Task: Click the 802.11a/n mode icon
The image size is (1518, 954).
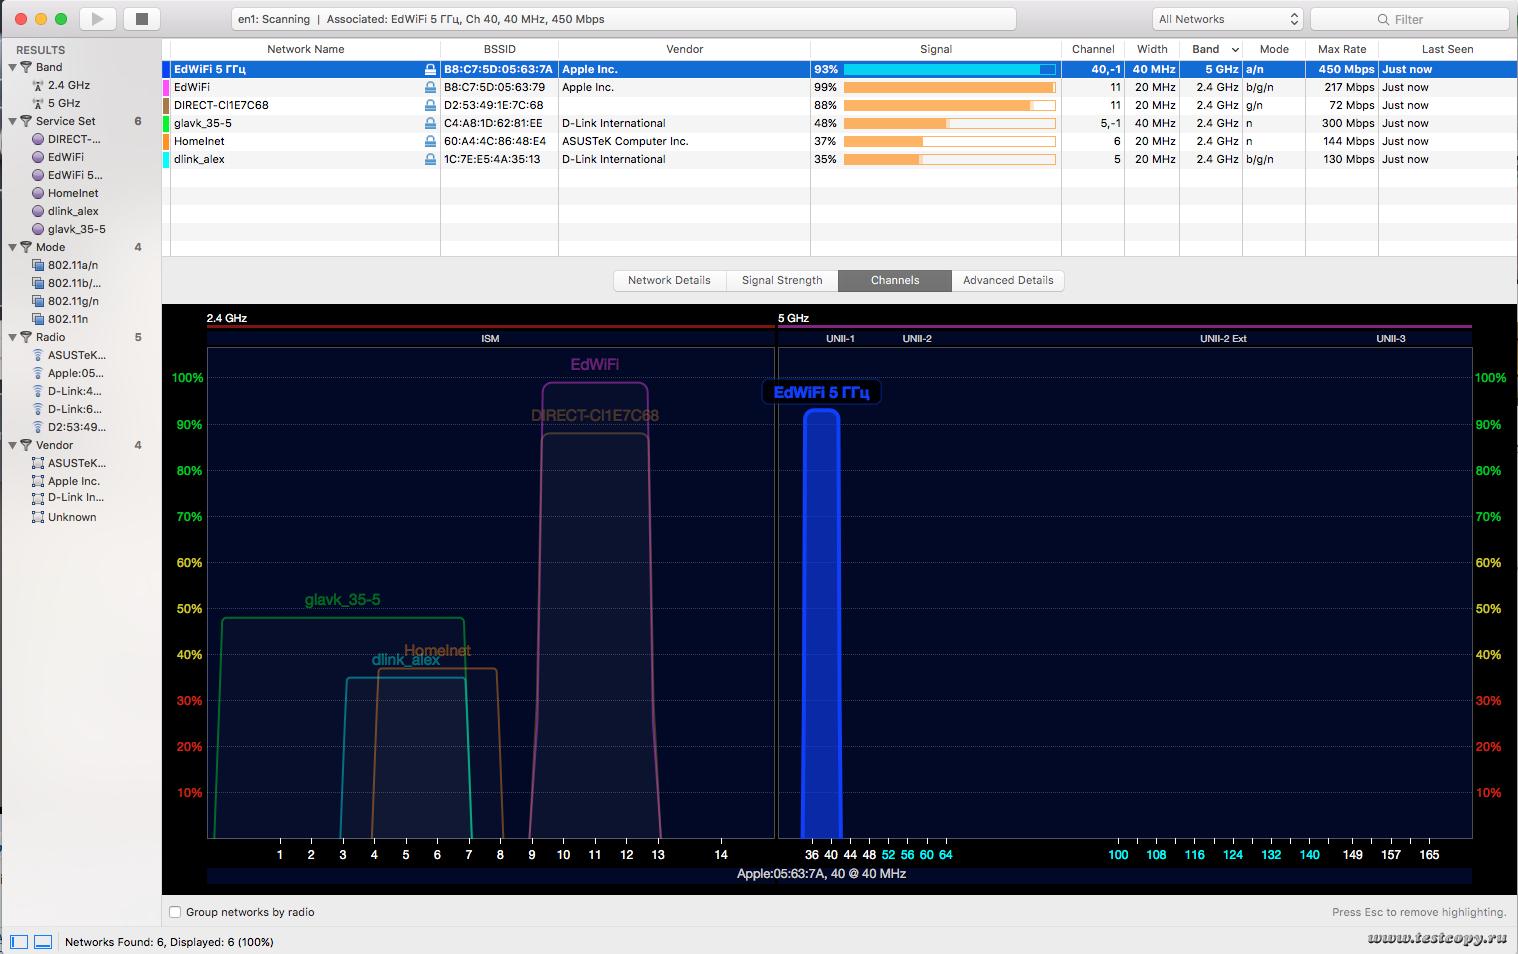Action: point(38,265)
